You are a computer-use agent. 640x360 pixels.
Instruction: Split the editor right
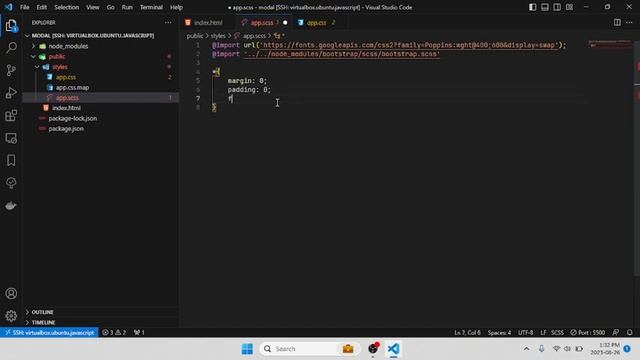[617, 22]
